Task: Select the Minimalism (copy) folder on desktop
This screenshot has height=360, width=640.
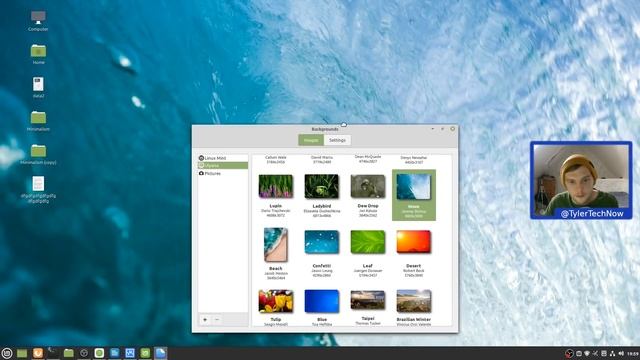Action: pos(38,154)
